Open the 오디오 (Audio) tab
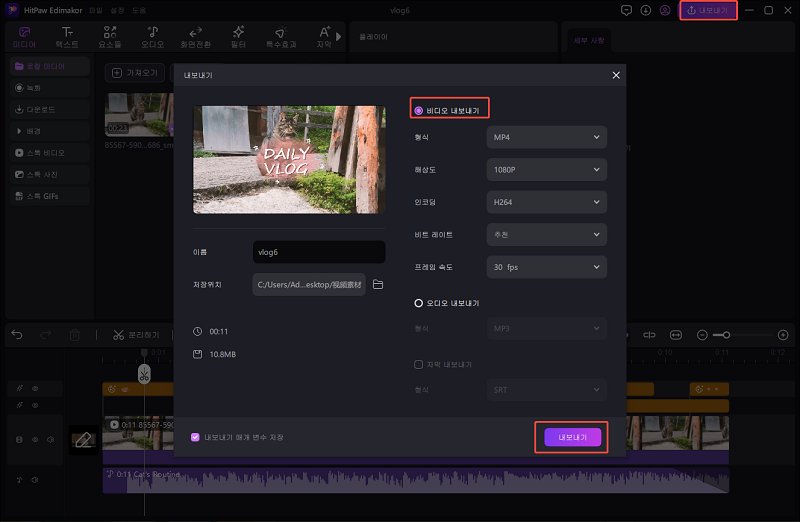 point(153,37)
